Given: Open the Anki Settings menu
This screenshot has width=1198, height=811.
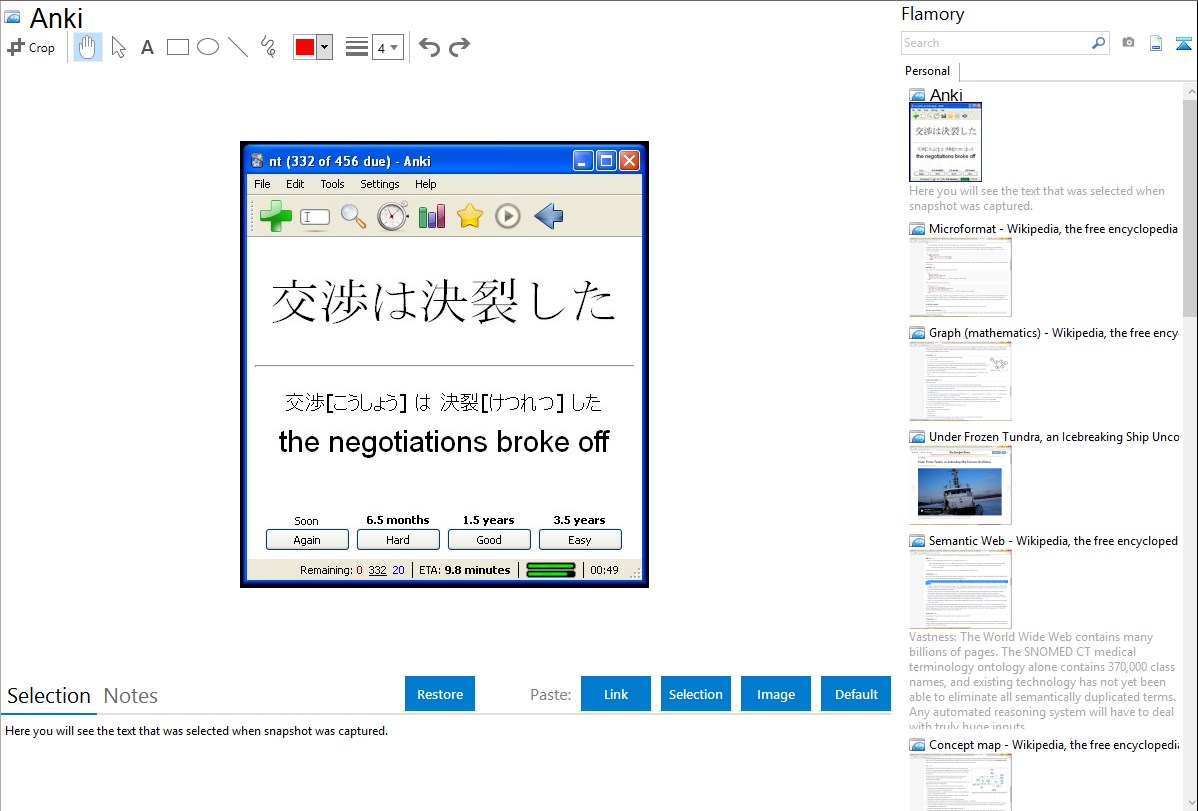Looking at the screenshot, I should (x=380, y=184).
